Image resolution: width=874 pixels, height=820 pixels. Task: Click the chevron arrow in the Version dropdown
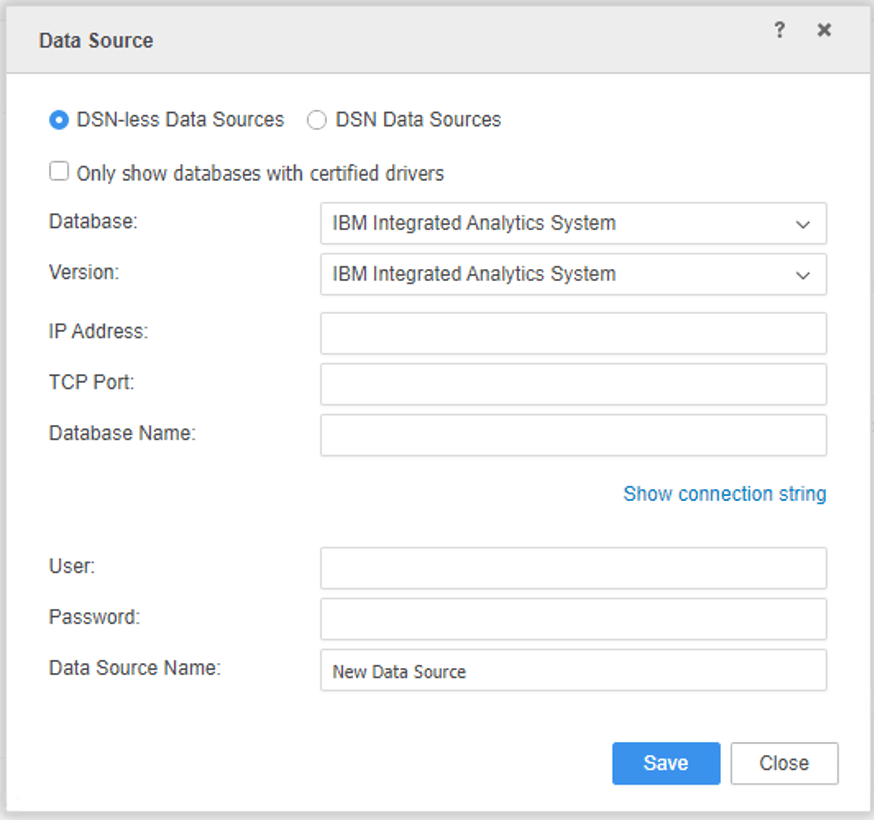[x=803, y=275]
